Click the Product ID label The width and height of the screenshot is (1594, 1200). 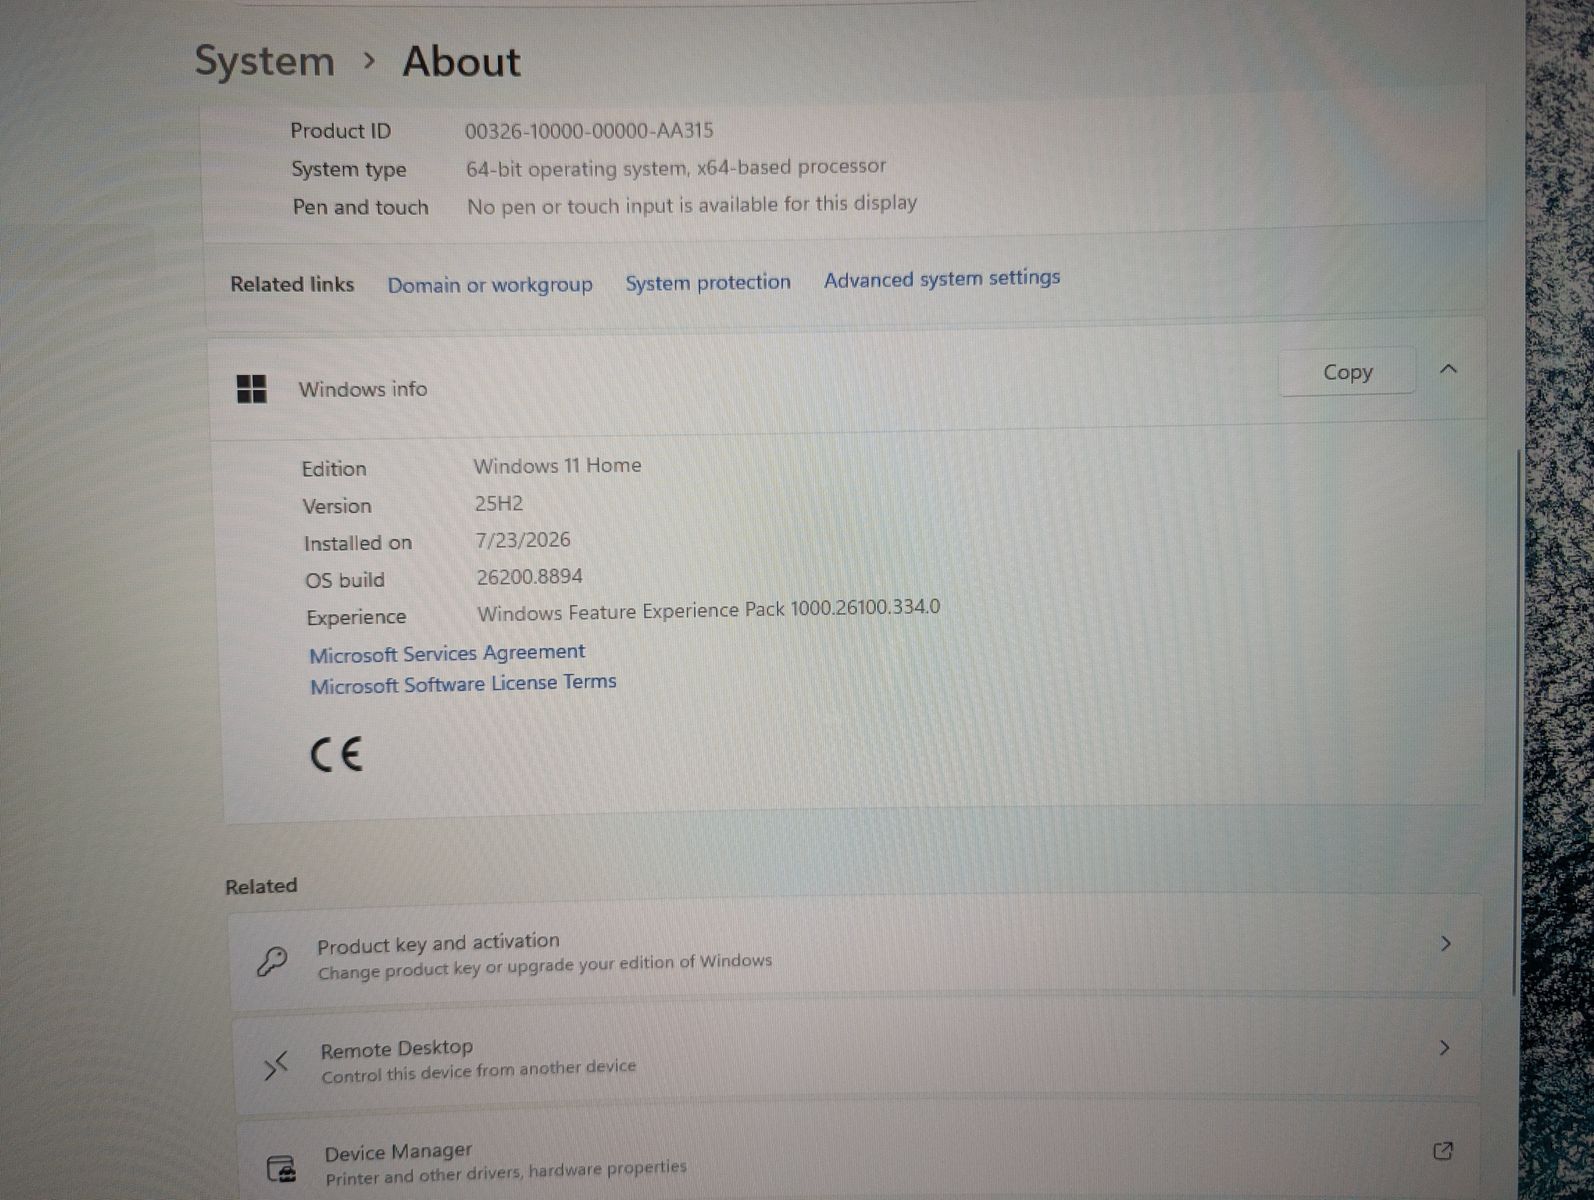340,131
